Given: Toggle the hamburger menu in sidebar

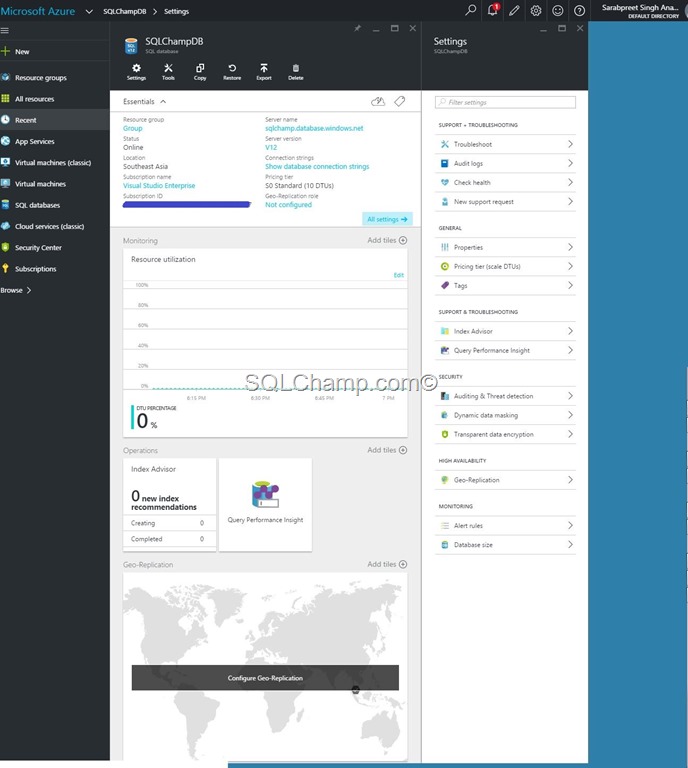Looking at the screenshot, I should (x=5, y=30).
